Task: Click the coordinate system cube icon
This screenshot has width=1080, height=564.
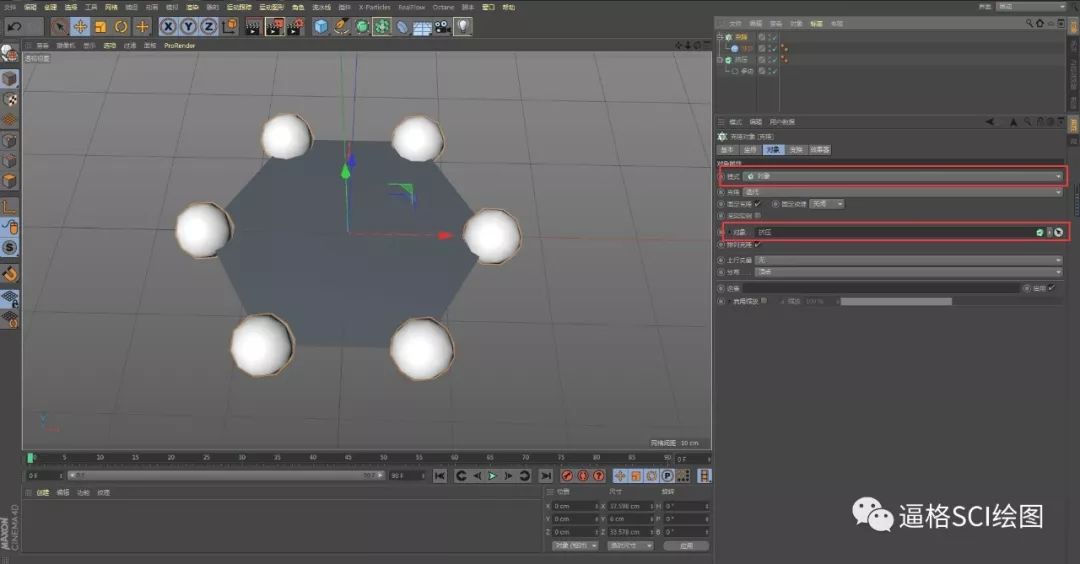Action: click(x=229, y=27)
